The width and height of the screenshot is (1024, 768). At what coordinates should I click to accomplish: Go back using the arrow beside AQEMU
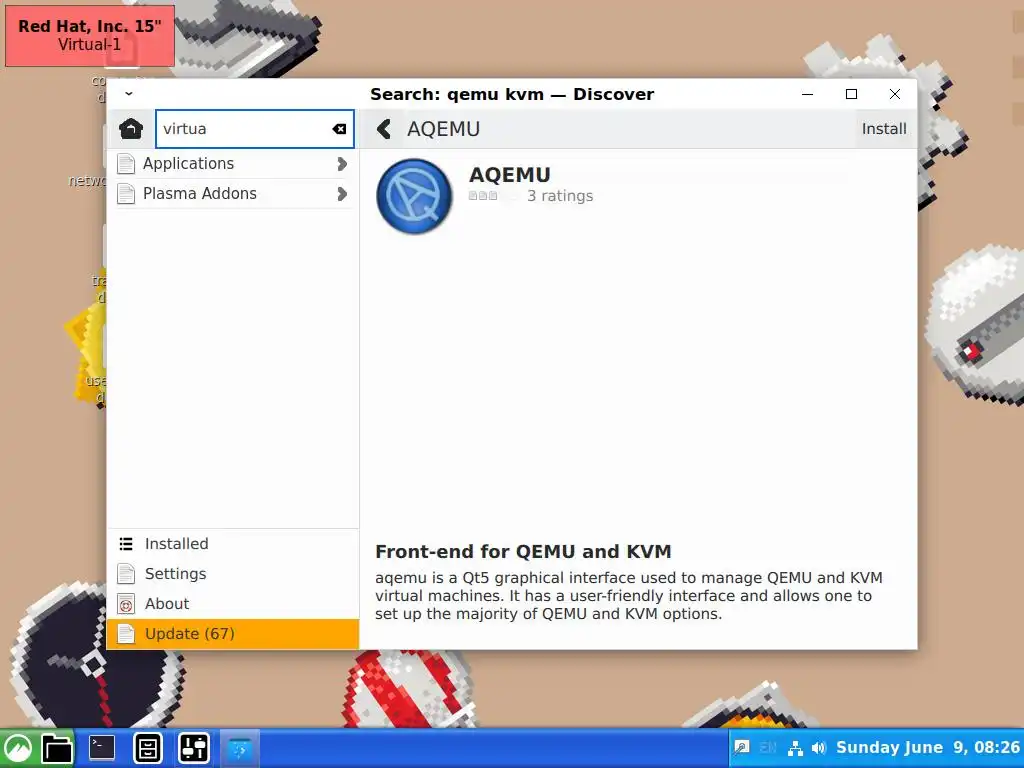pos(384,129)
